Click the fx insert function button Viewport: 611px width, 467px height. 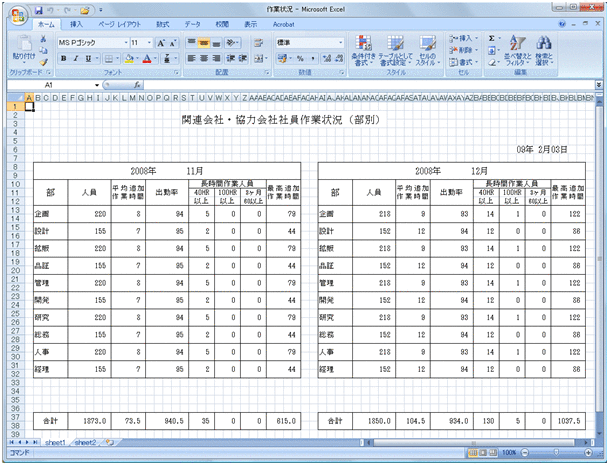pos(137,85)
